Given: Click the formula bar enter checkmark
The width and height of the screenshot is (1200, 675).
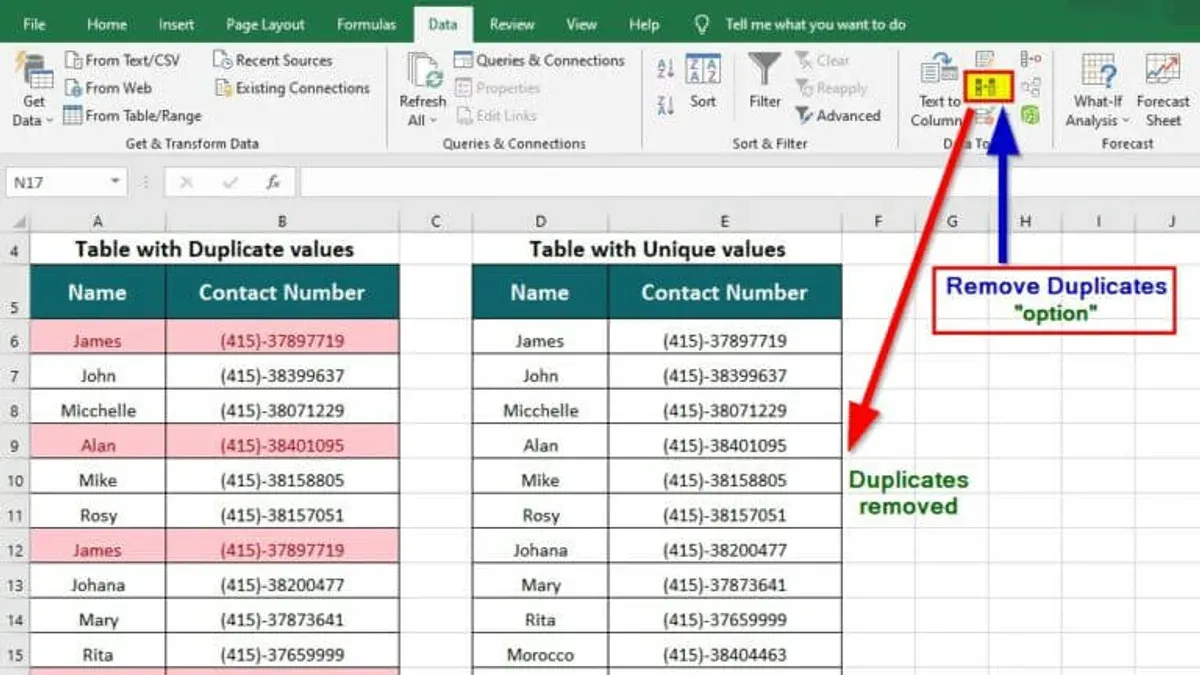Looking at the screenshot, I should [x=231, y=183].
